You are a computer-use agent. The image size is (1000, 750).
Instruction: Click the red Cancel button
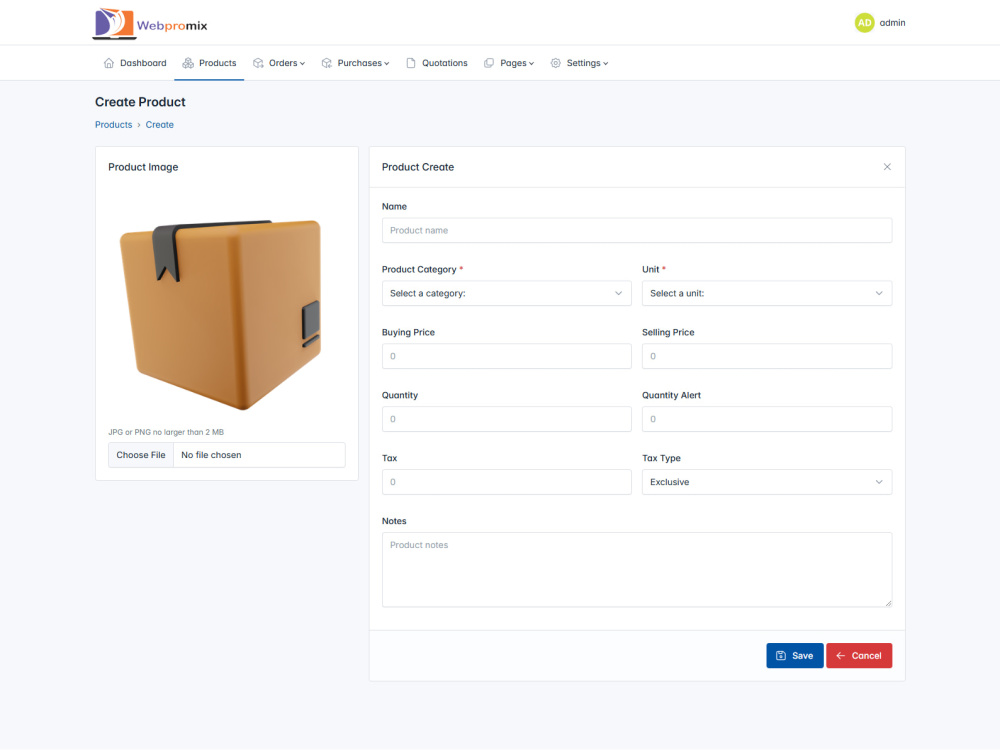click(859, 656)
